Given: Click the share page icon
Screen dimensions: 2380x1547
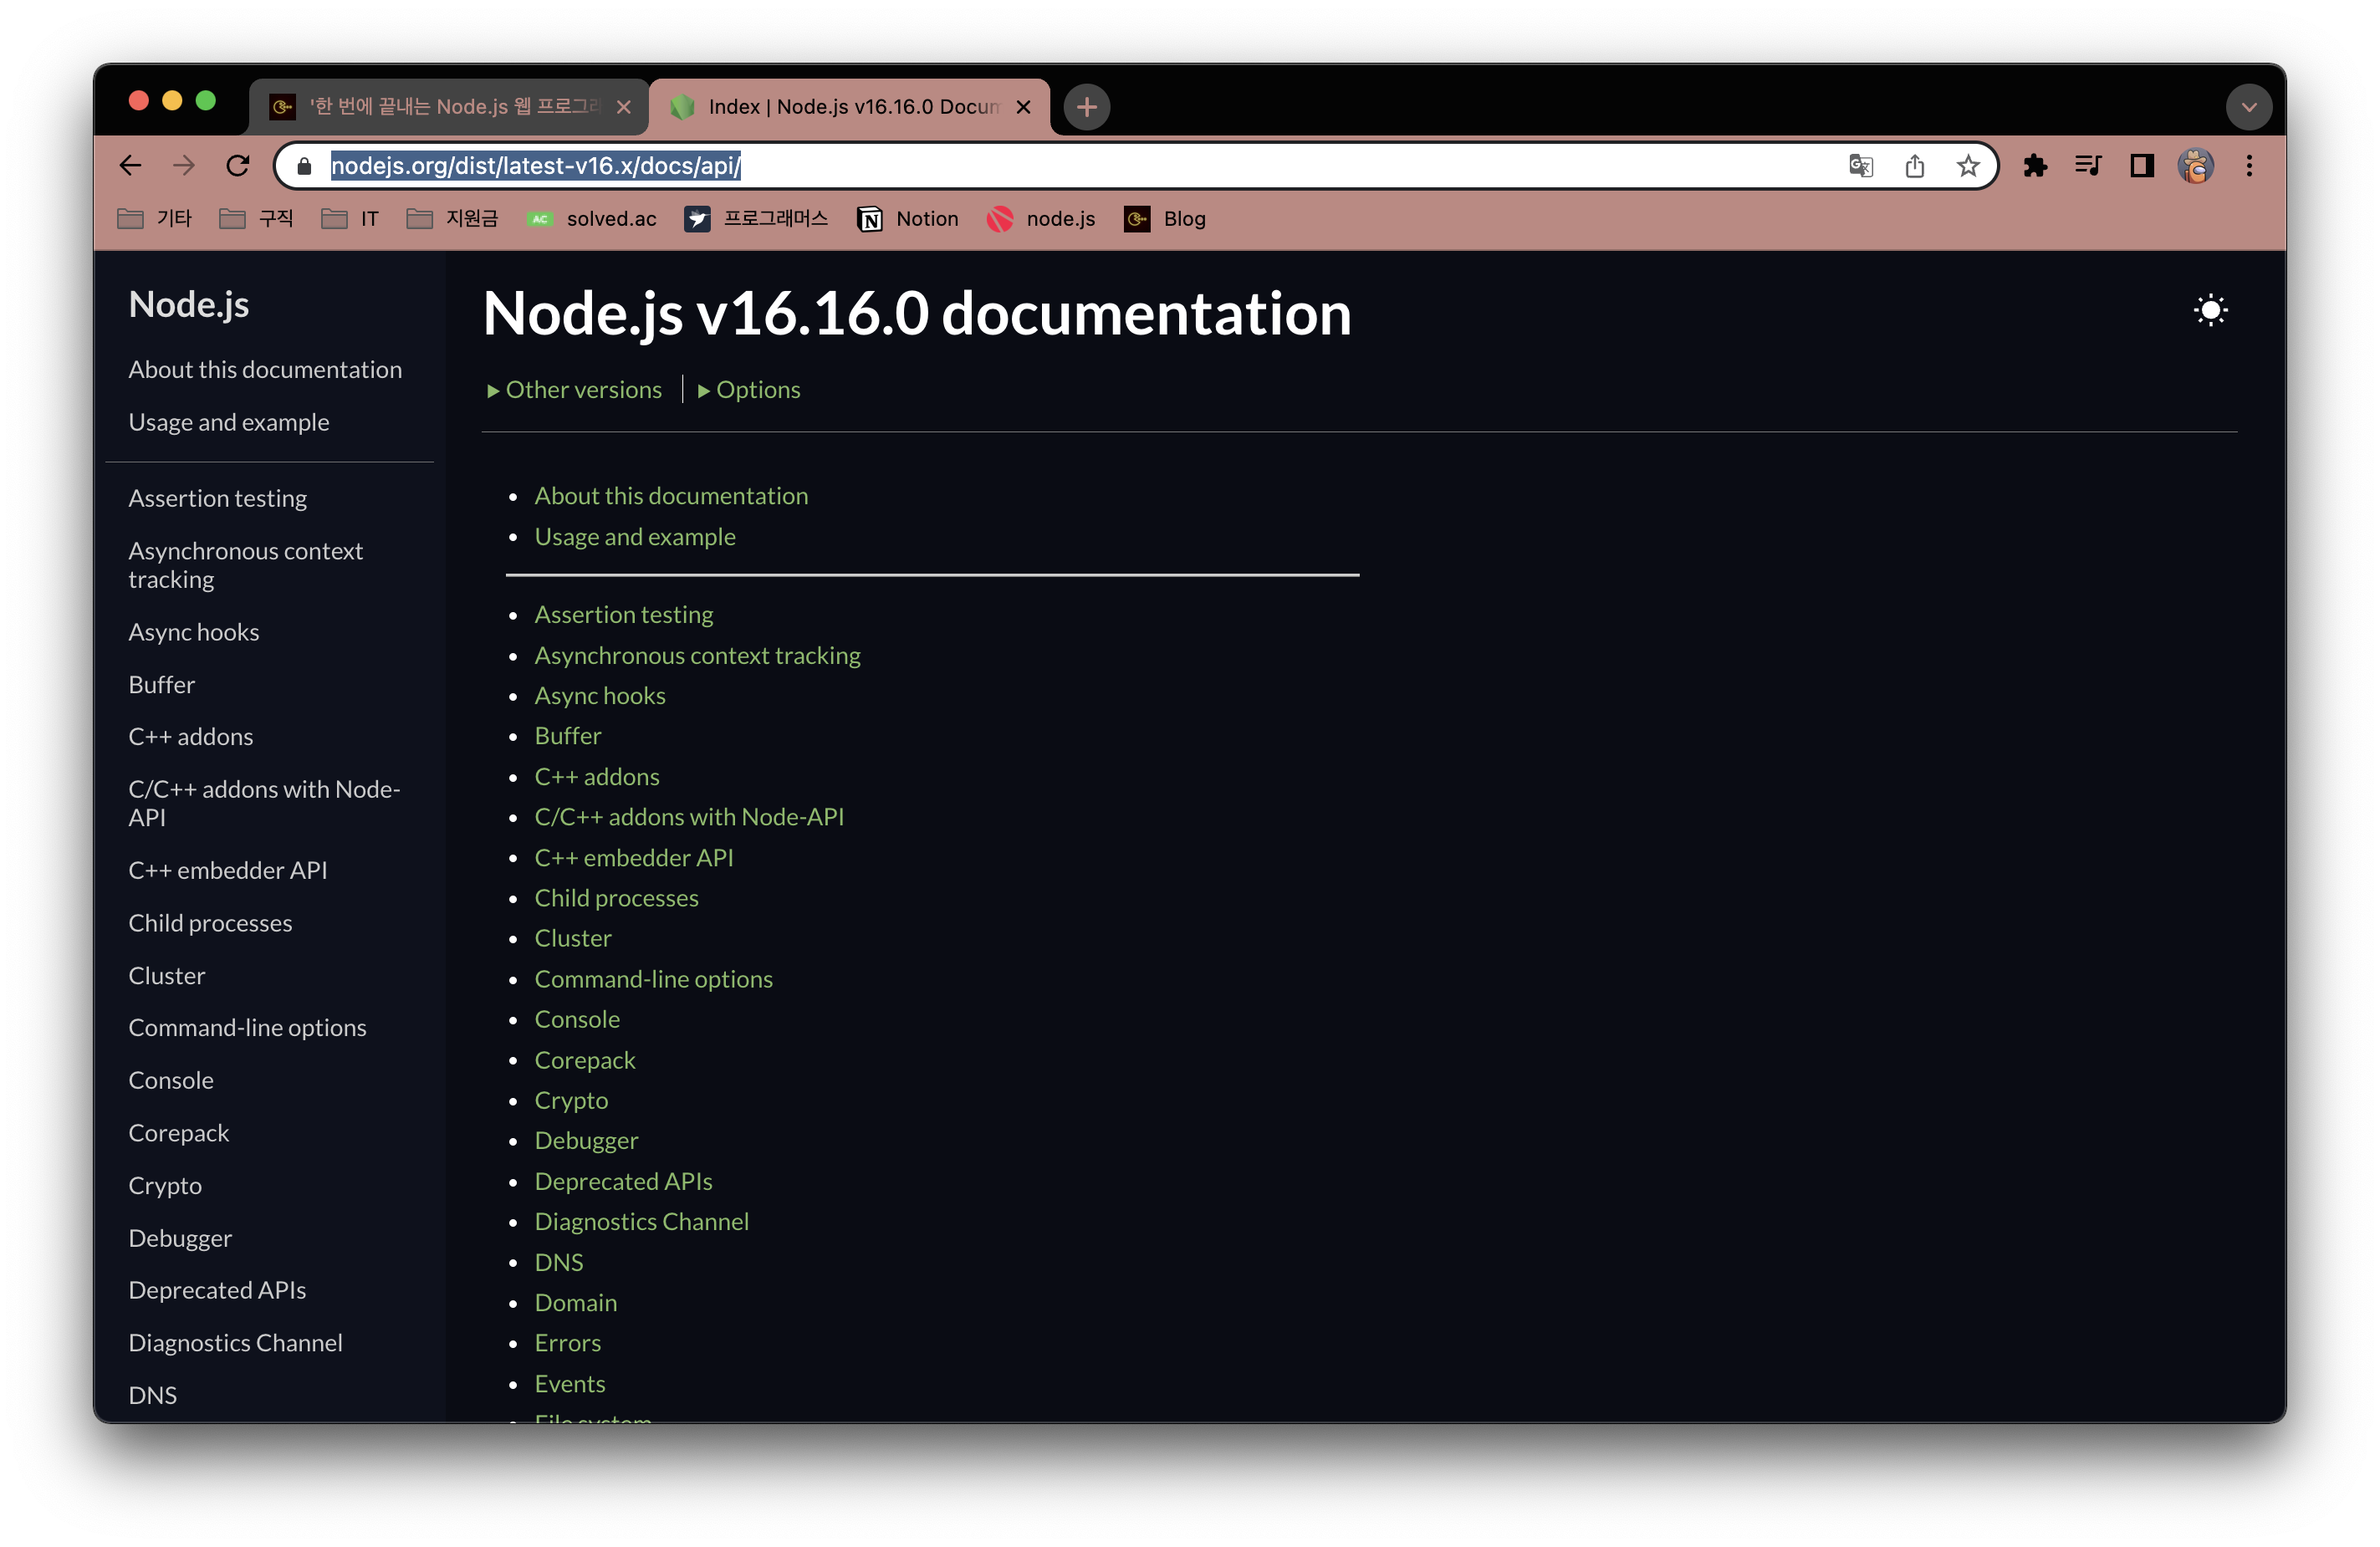Looking at the screenshot, I should [x=1914, y=166].
